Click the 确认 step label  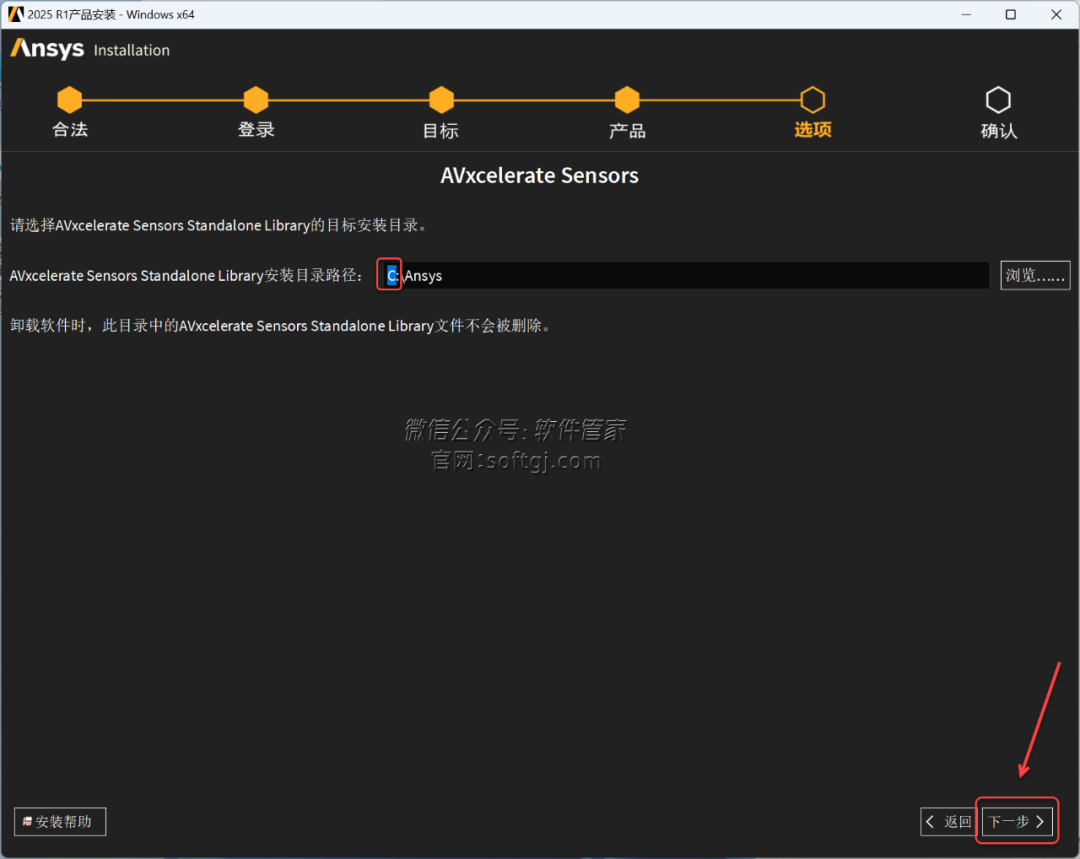[x=999, y=130]
